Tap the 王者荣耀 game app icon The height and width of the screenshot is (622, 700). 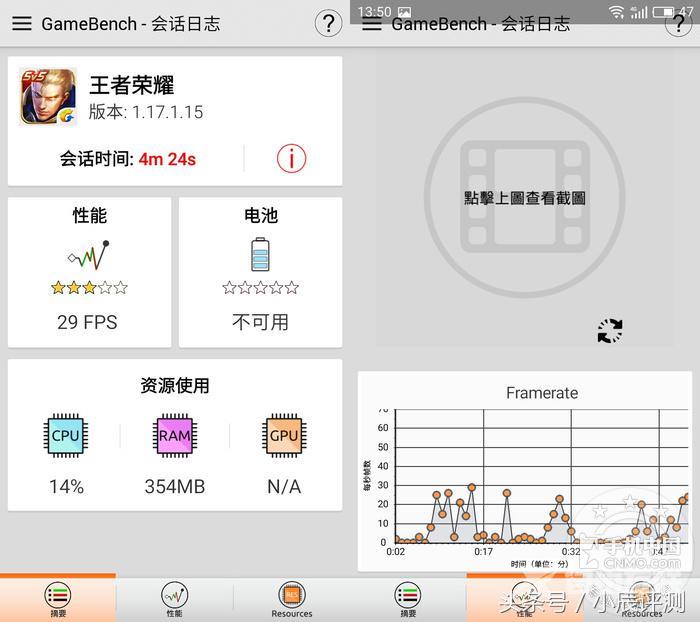(47, 97)
